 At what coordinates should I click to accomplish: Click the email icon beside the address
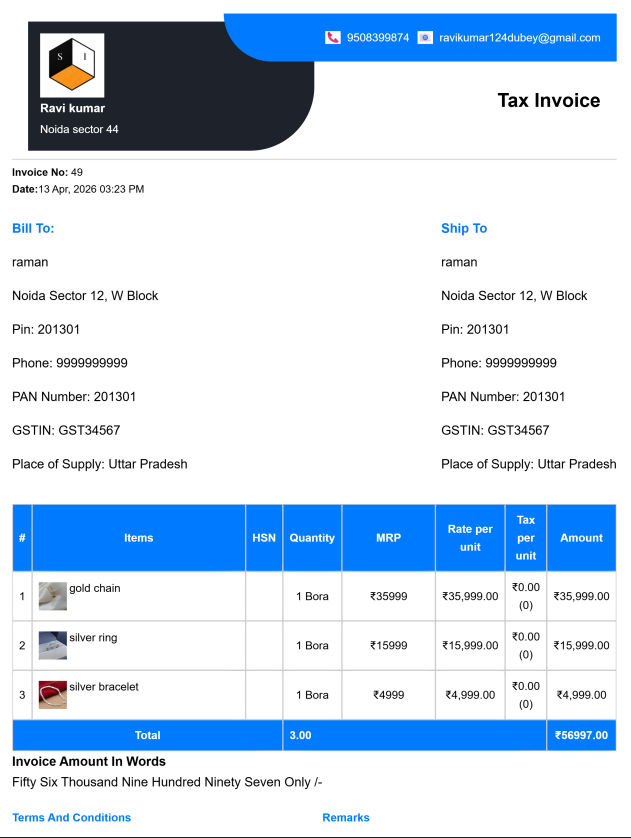425,37
